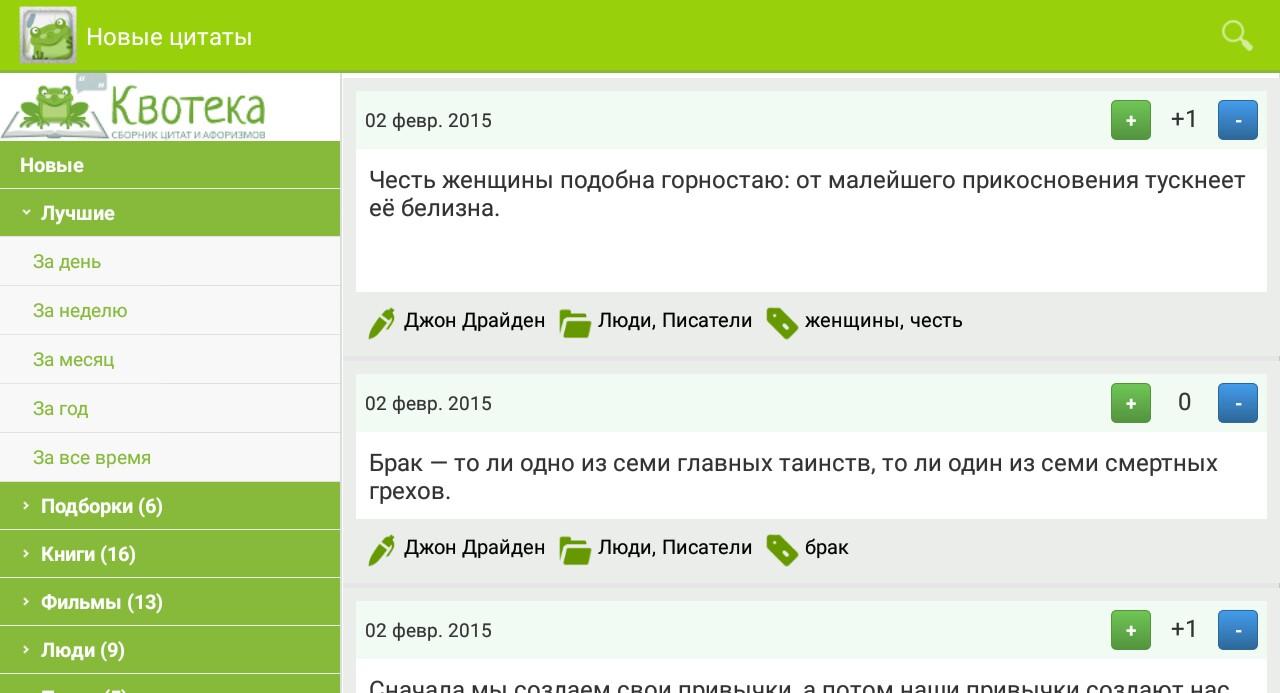Collapse the Лучшие section
1280x693 pixels.
coord(170,213)
